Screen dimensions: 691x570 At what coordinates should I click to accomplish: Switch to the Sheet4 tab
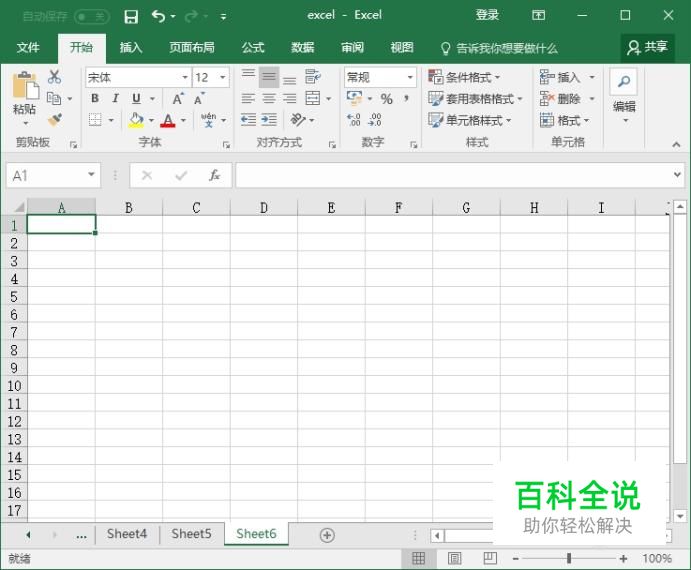[127, 534]
